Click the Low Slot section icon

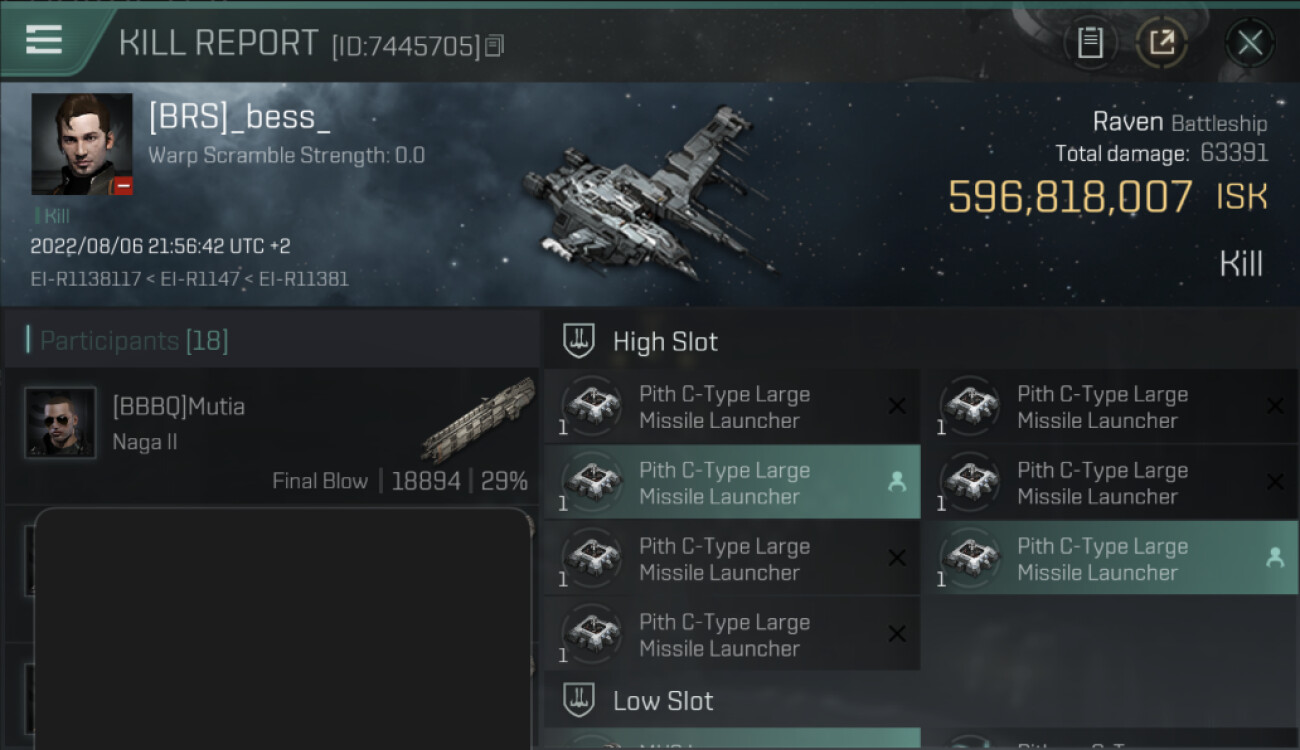579,701
